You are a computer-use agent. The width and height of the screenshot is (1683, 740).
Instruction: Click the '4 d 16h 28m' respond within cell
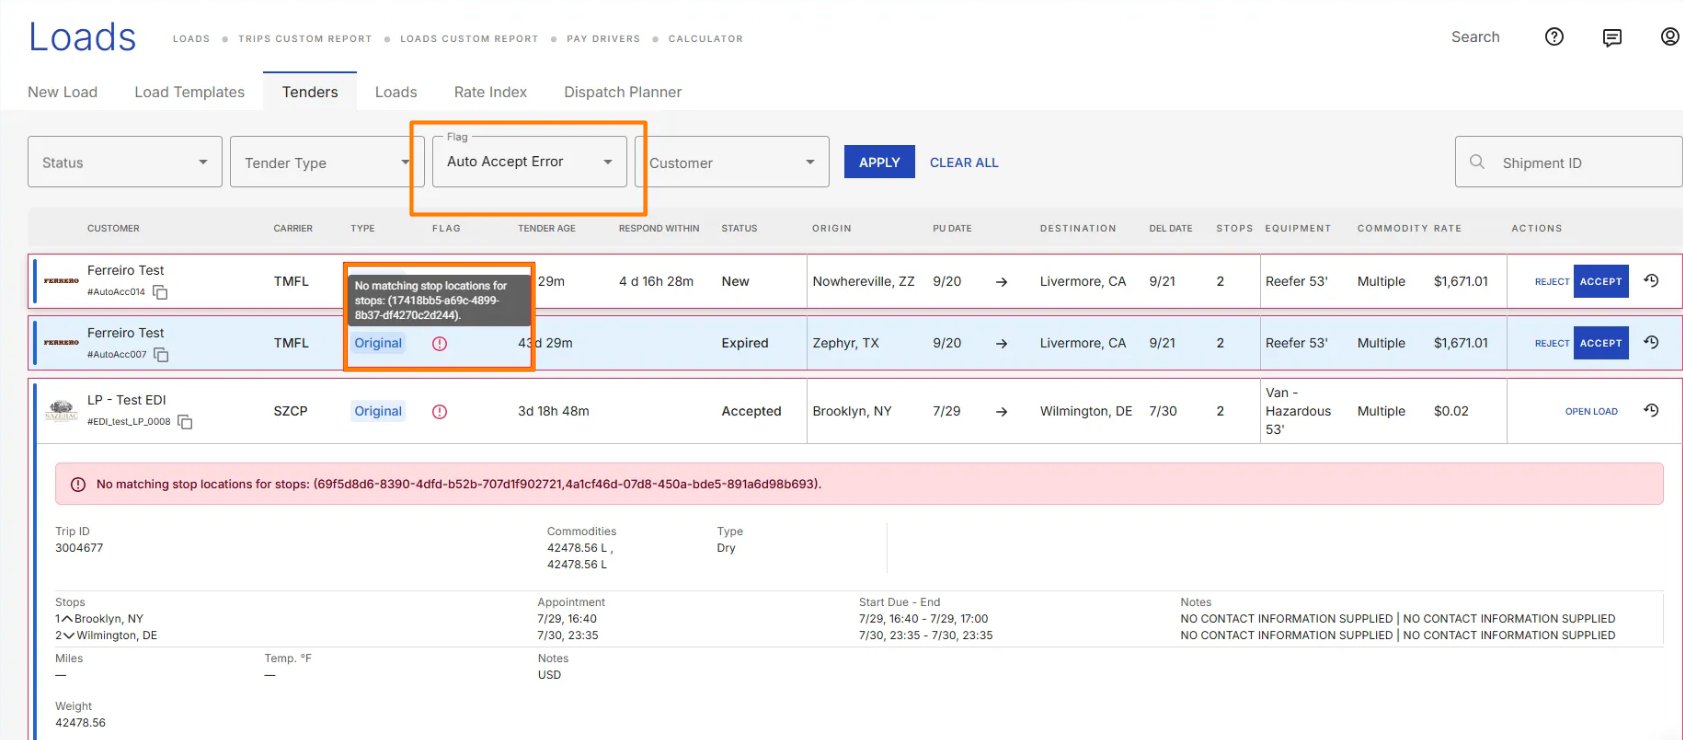point(656,281)
